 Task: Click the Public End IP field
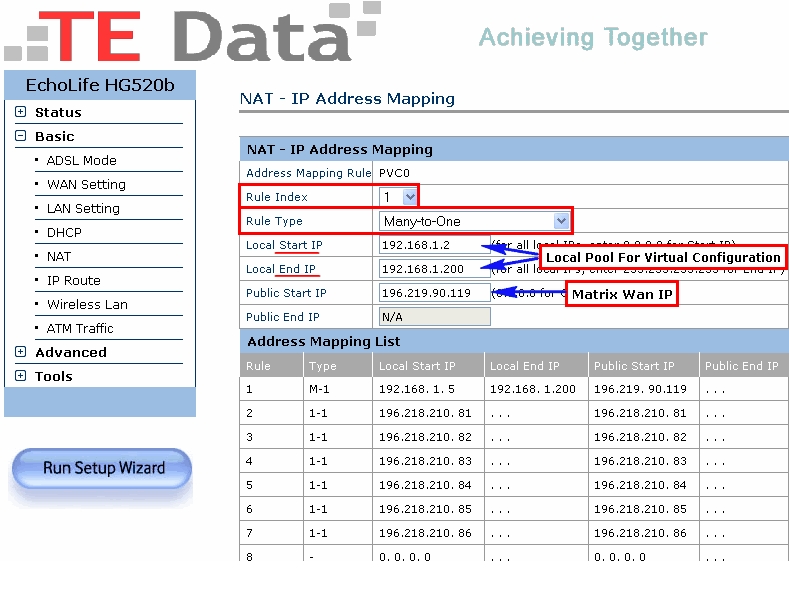click(434, 317)
